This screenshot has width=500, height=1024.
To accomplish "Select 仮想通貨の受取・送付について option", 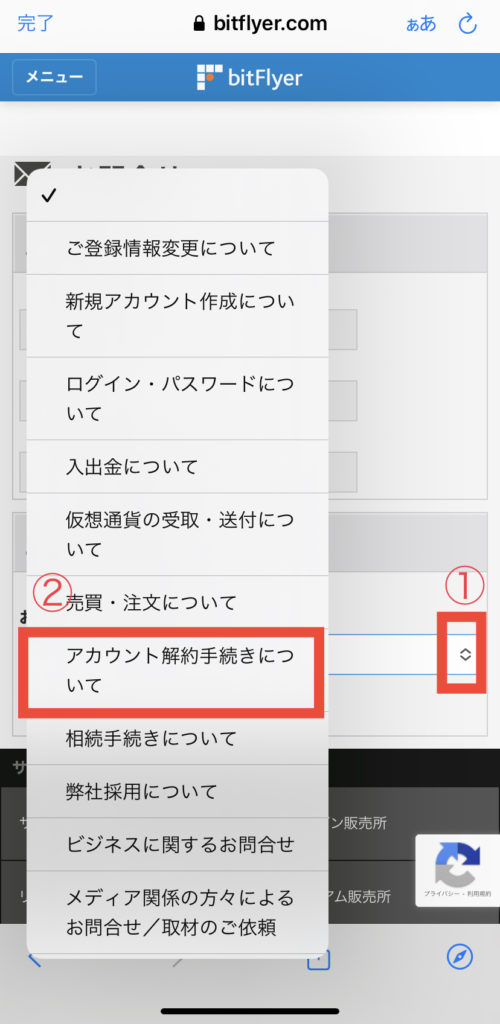I will pyautogui.click(x=178, y=534).
